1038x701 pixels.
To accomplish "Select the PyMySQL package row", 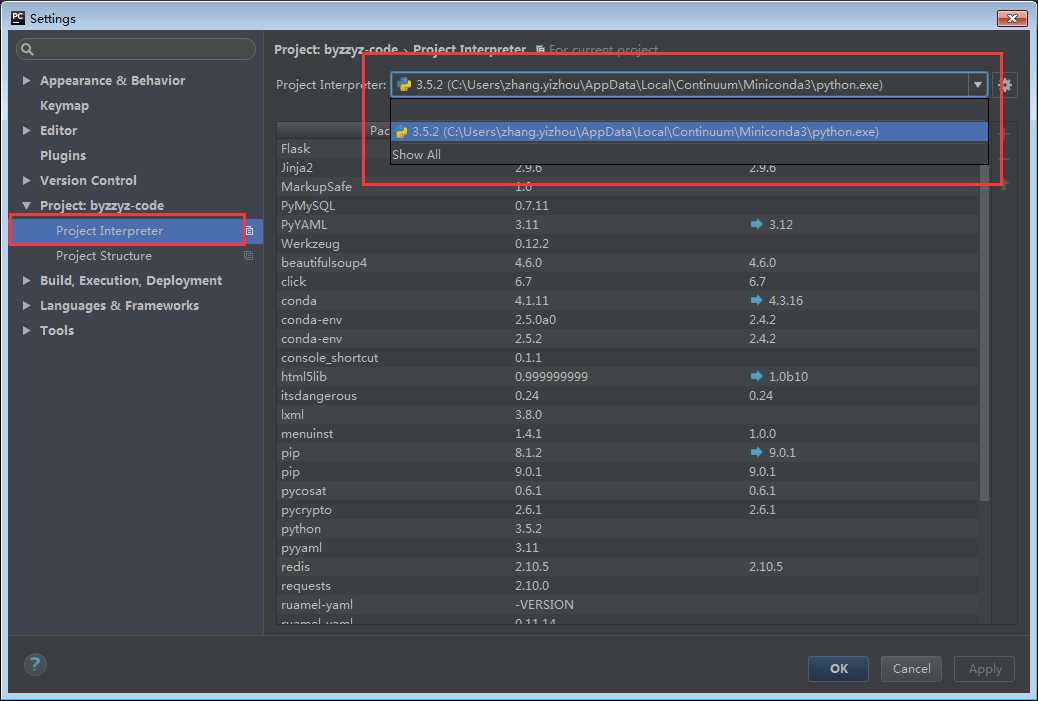I will click(x=628, y=206).
